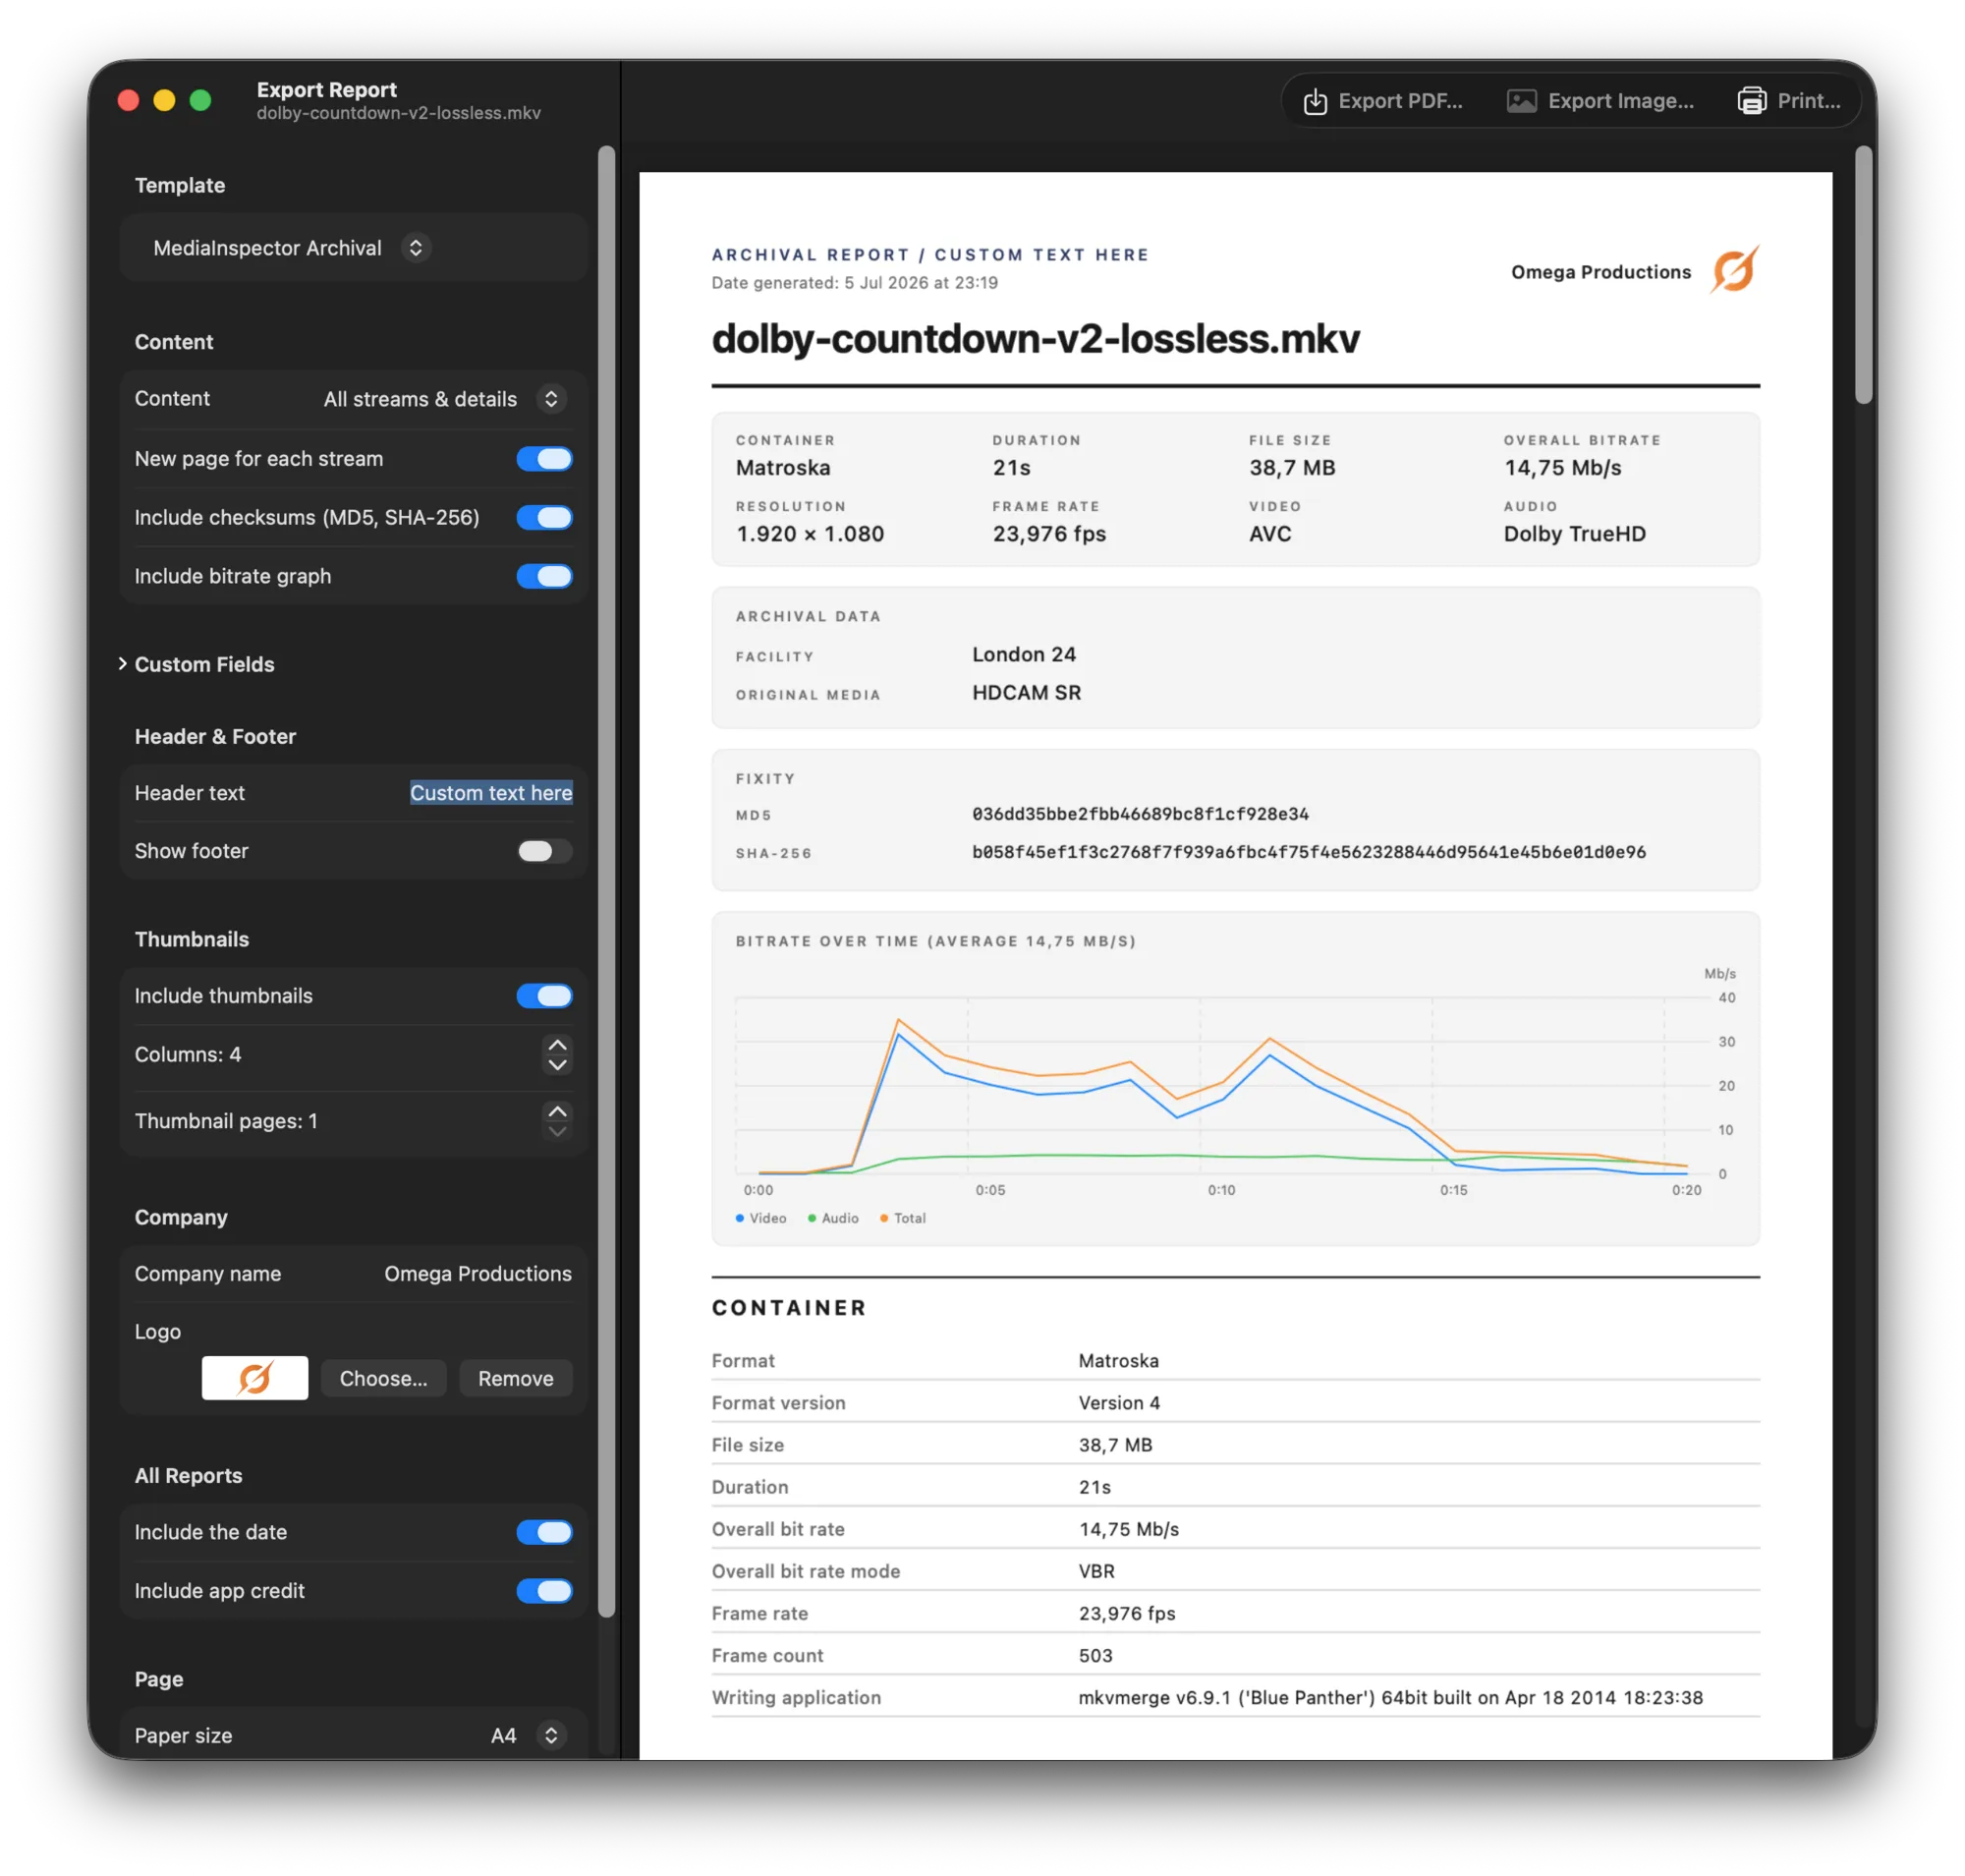Click the 'BITRATE OVER TIME' graph title
Viewport: 1965px width, 1876px height.
tap(935, 941)
